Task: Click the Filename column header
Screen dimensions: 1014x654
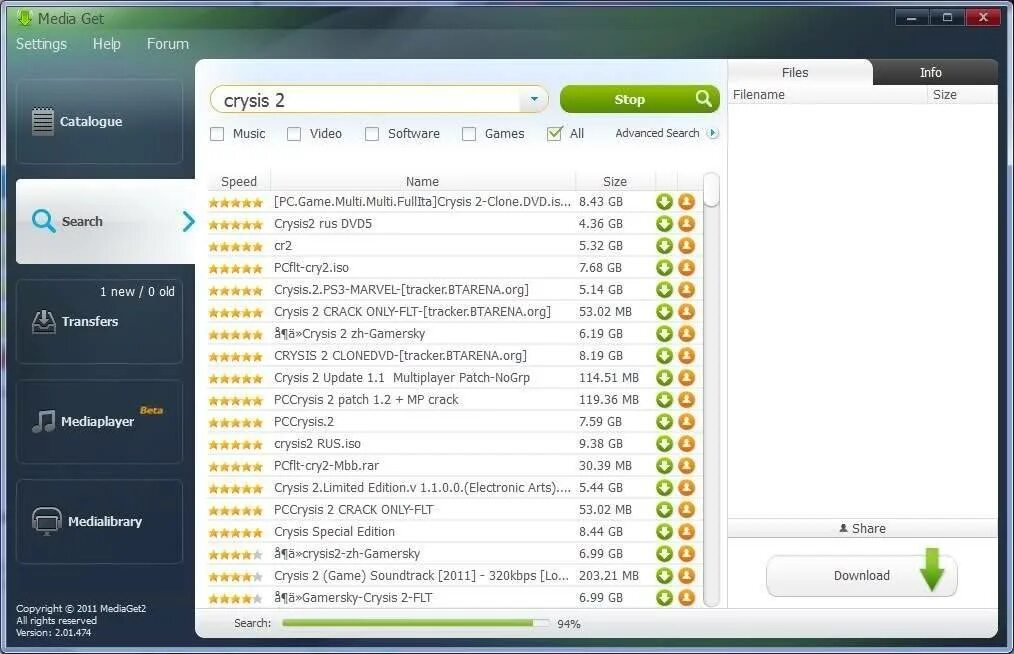Action: click(827, 95)
